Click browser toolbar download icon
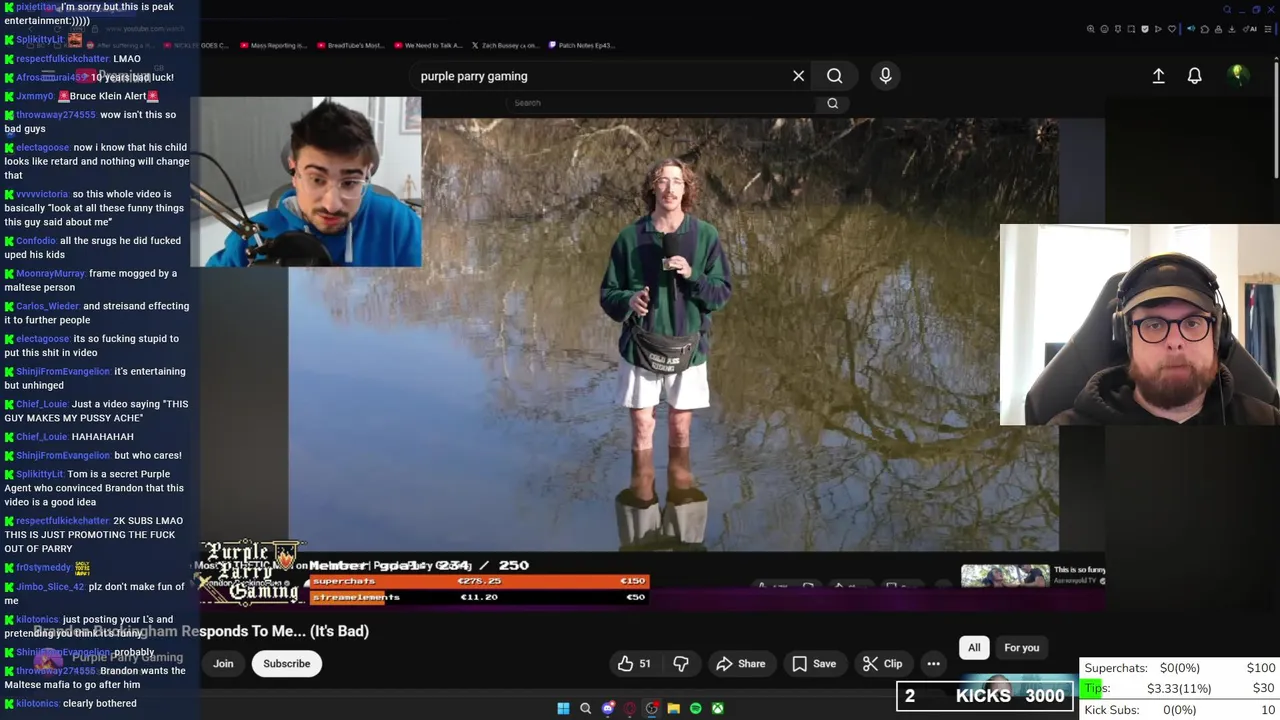 [1231, 29]
